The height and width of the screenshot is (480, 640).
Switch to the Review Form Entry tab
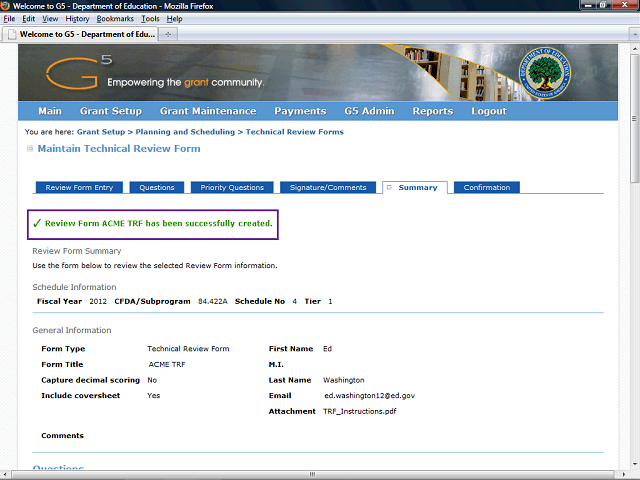(79, 187)
